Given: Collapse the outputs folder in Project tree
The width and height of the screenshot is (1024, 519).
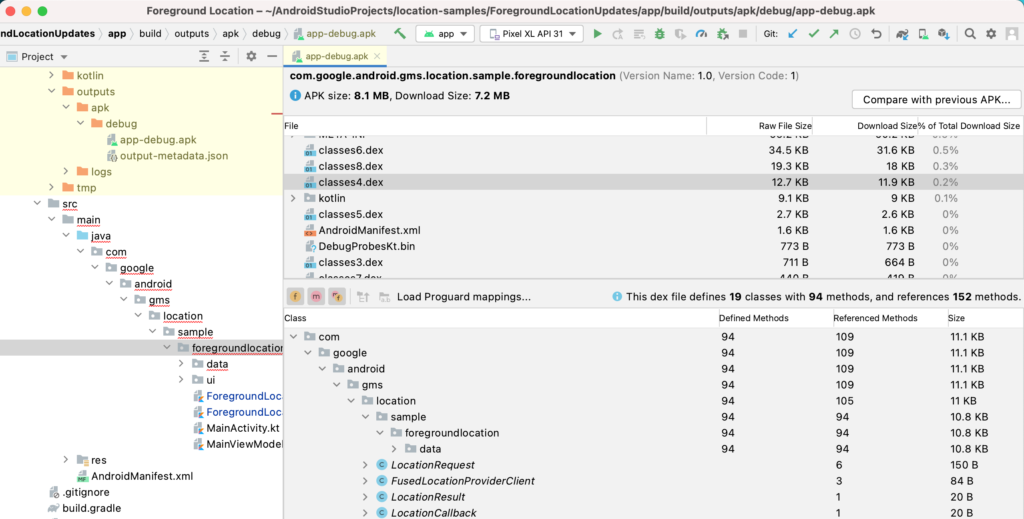Looking at the screenshot, I should click(x=52, y=91).
